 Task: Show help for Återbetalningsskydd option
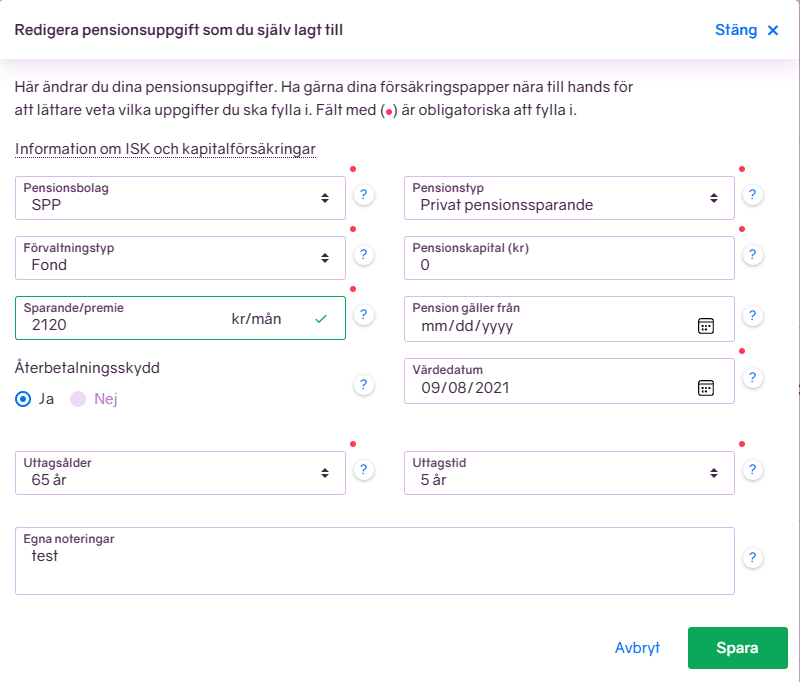coord(364,384)
